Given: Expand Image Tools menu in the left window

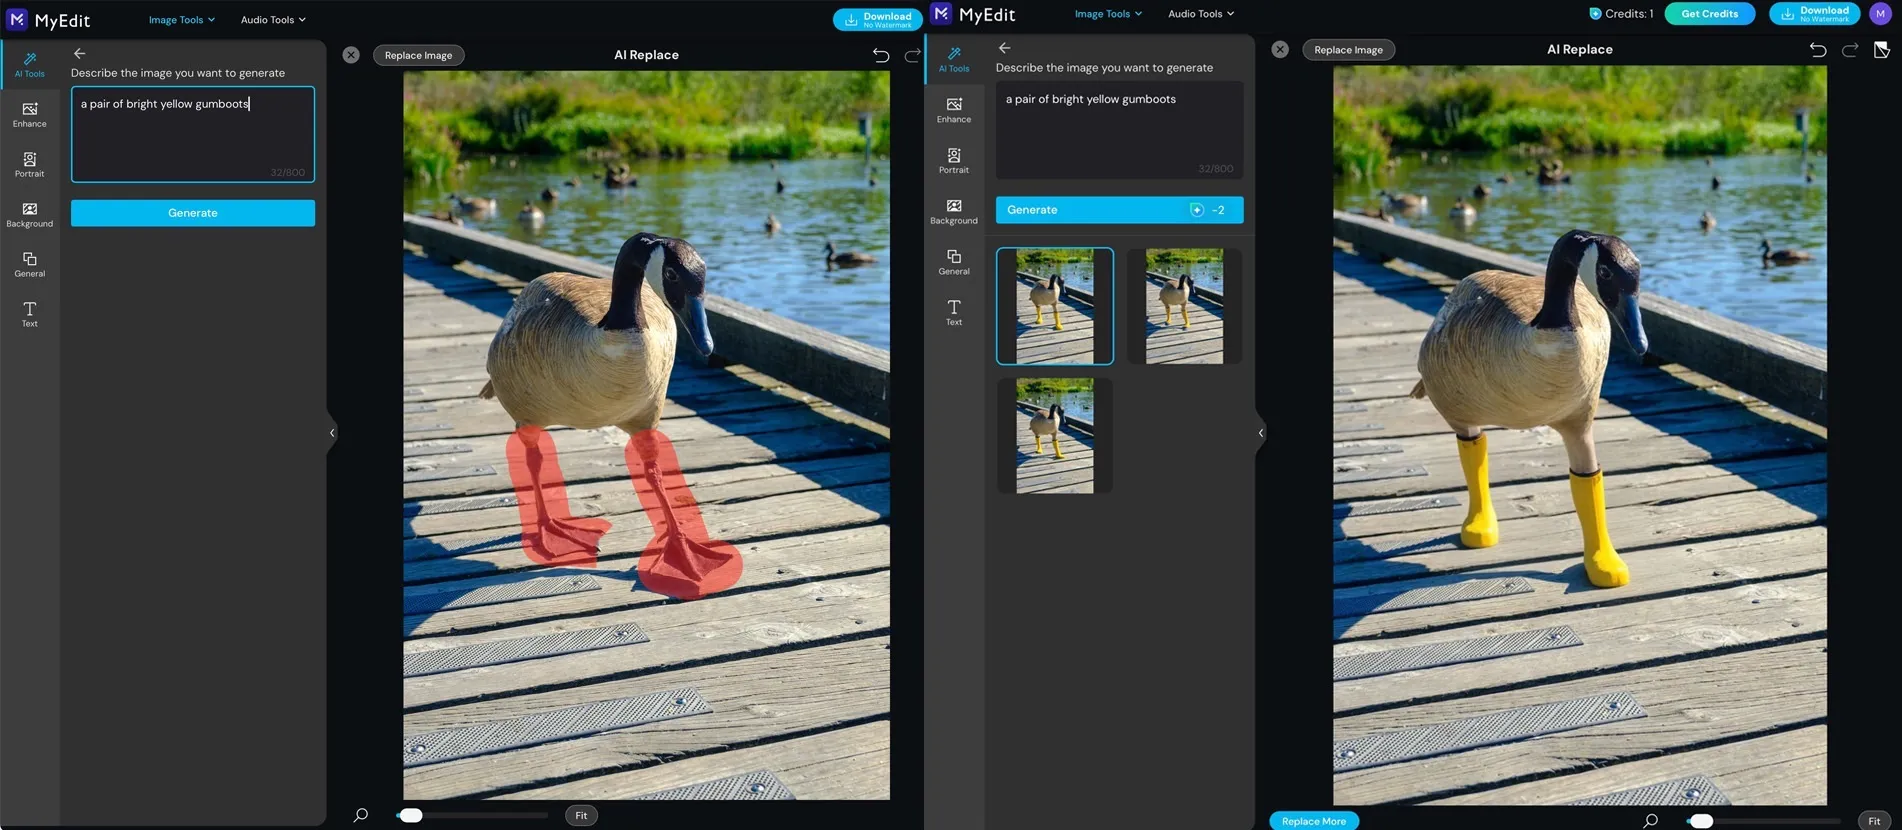Looking at the screenshot, I should (181, 20).
